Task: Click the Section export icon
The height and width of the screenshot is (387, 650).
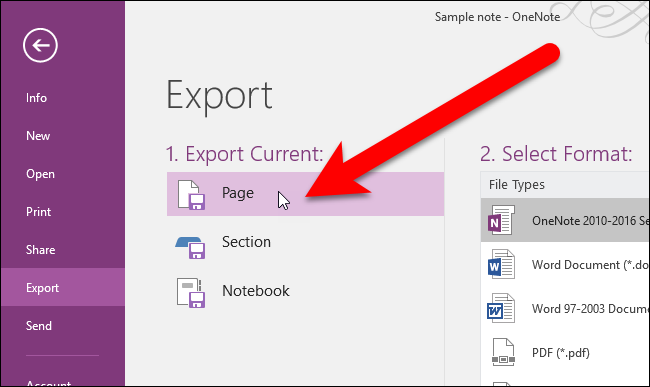Action: (x=191, y=247)
